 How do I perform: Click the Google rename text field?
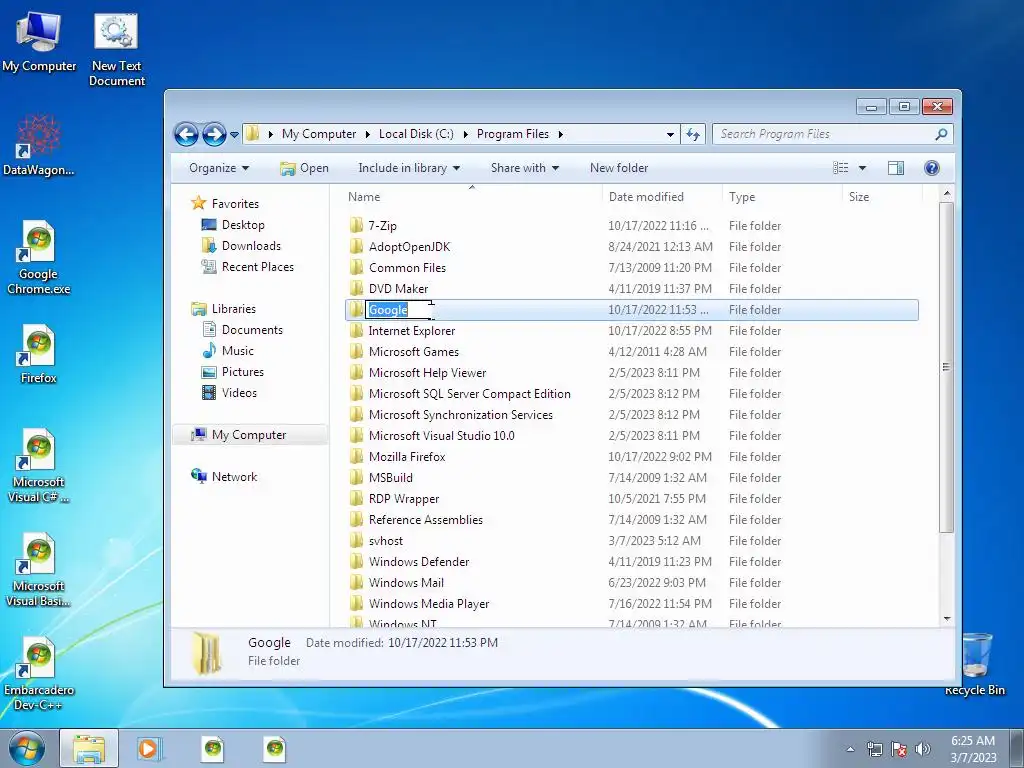398,310
